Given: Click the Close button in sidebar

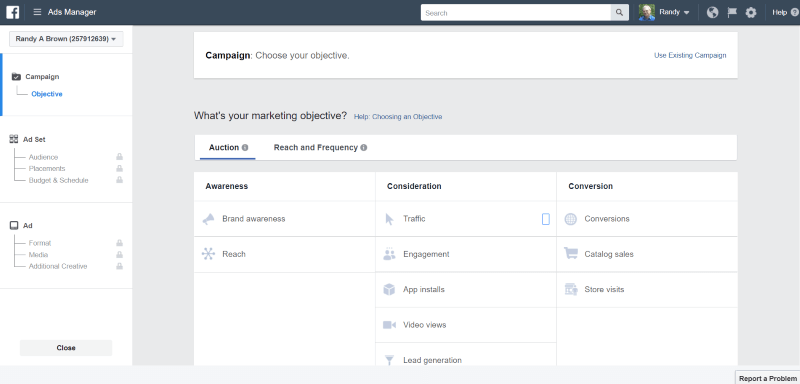Looking at the screenshot, I should (66, 348).
